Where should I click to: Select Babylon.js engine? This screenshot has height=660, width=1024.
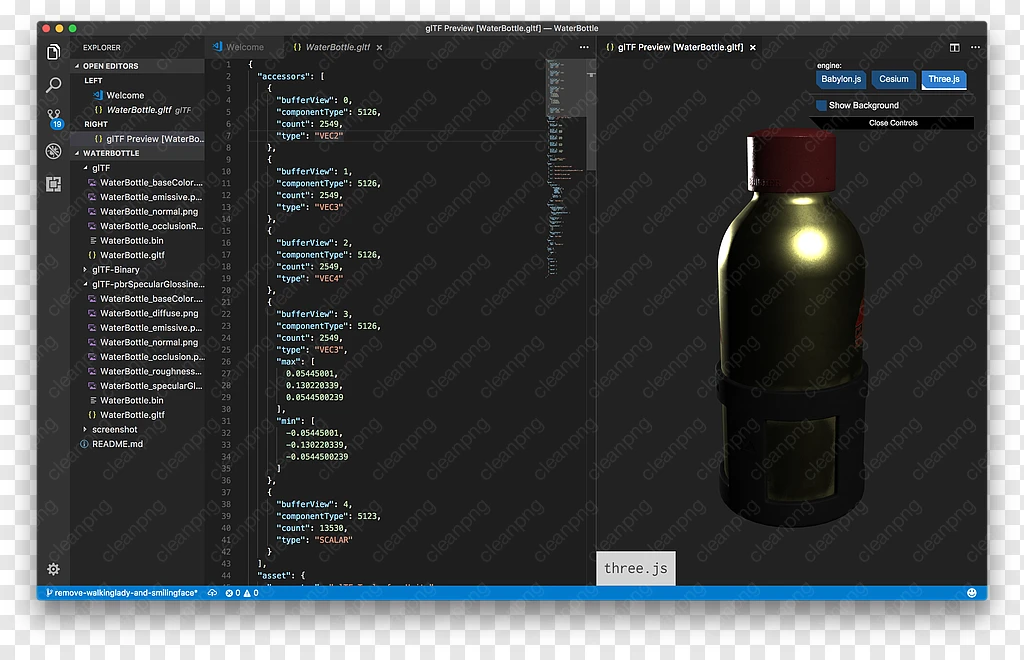[841, 80]
